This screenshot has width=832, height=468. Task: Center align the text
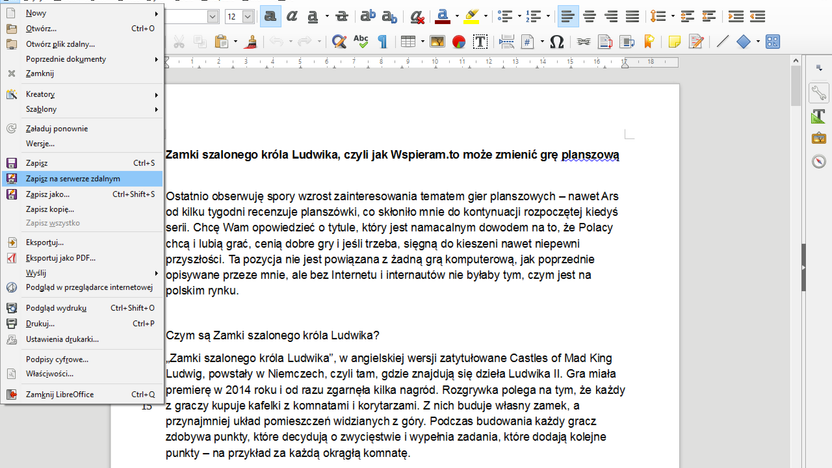[x=590, y=16]
